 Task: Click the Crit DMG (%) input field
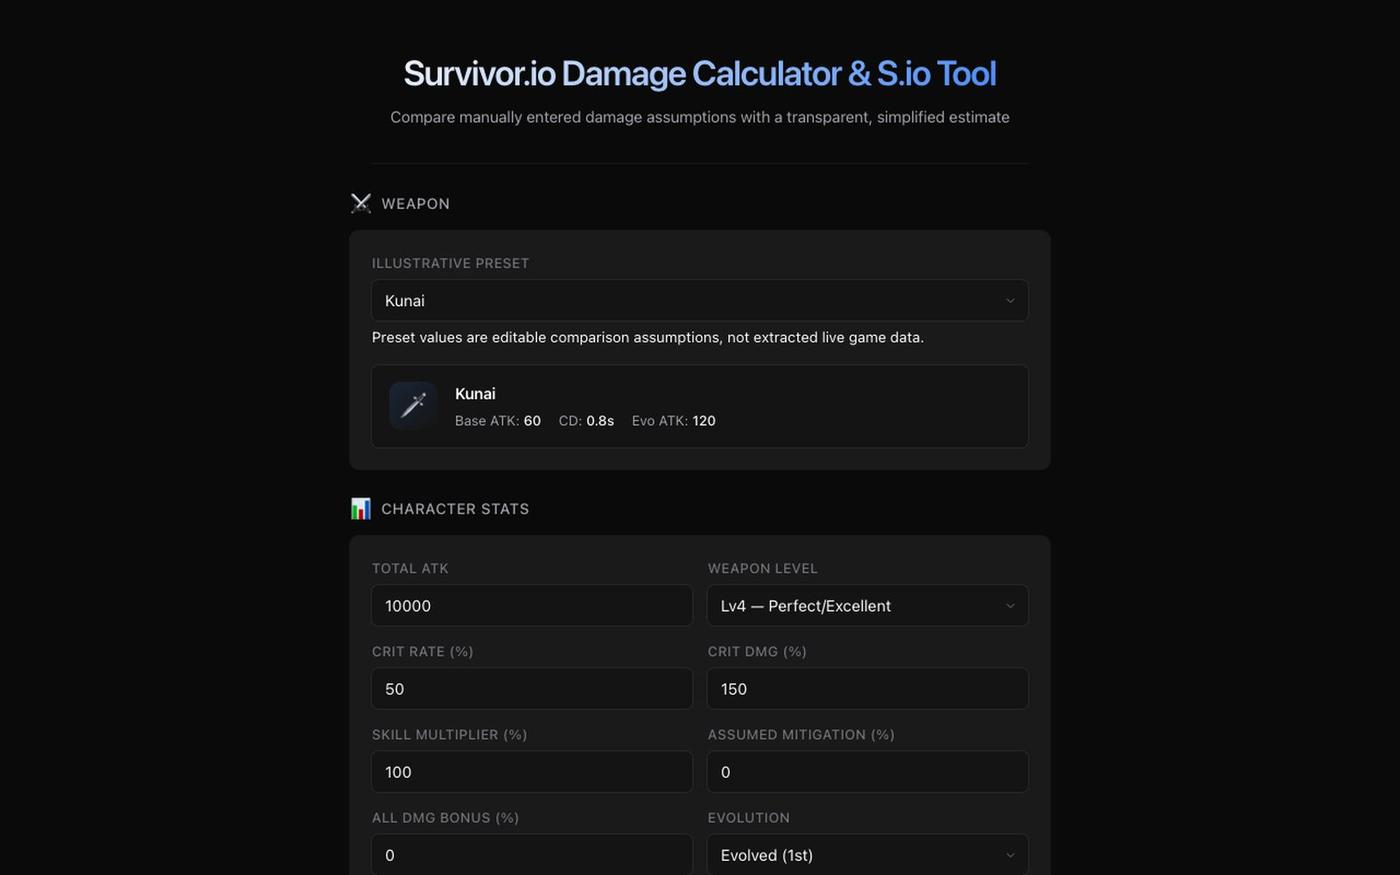click(x=867, y=688)
